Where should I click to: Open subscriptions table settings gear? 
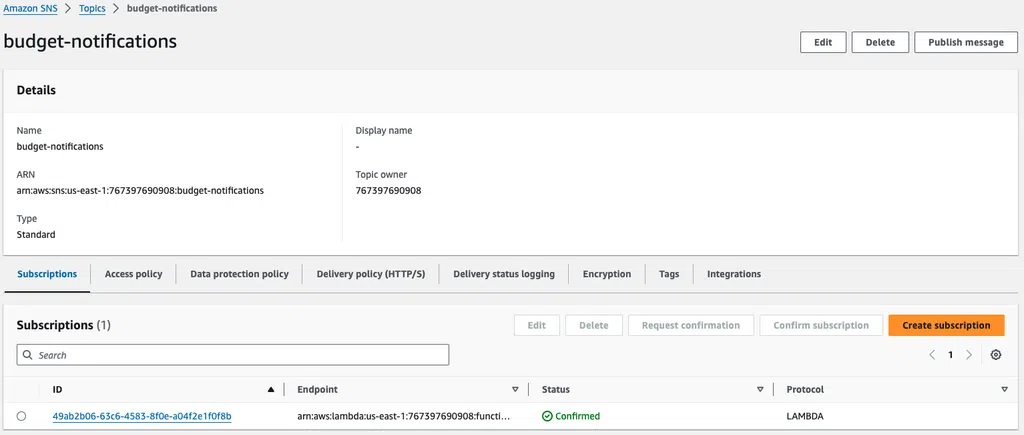[995, 355]
